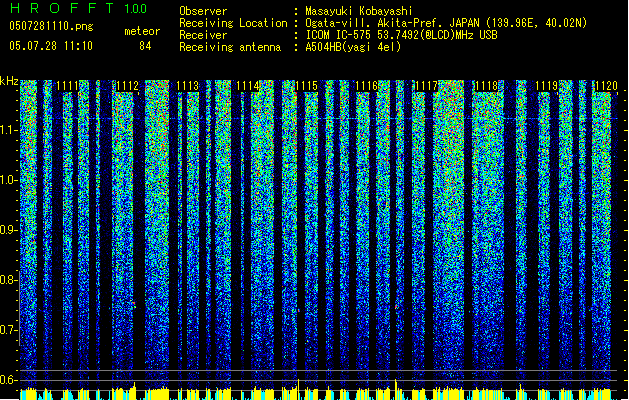Click the 1.0 frequency axis label
The image size is (629, 400).
[8, 180]
